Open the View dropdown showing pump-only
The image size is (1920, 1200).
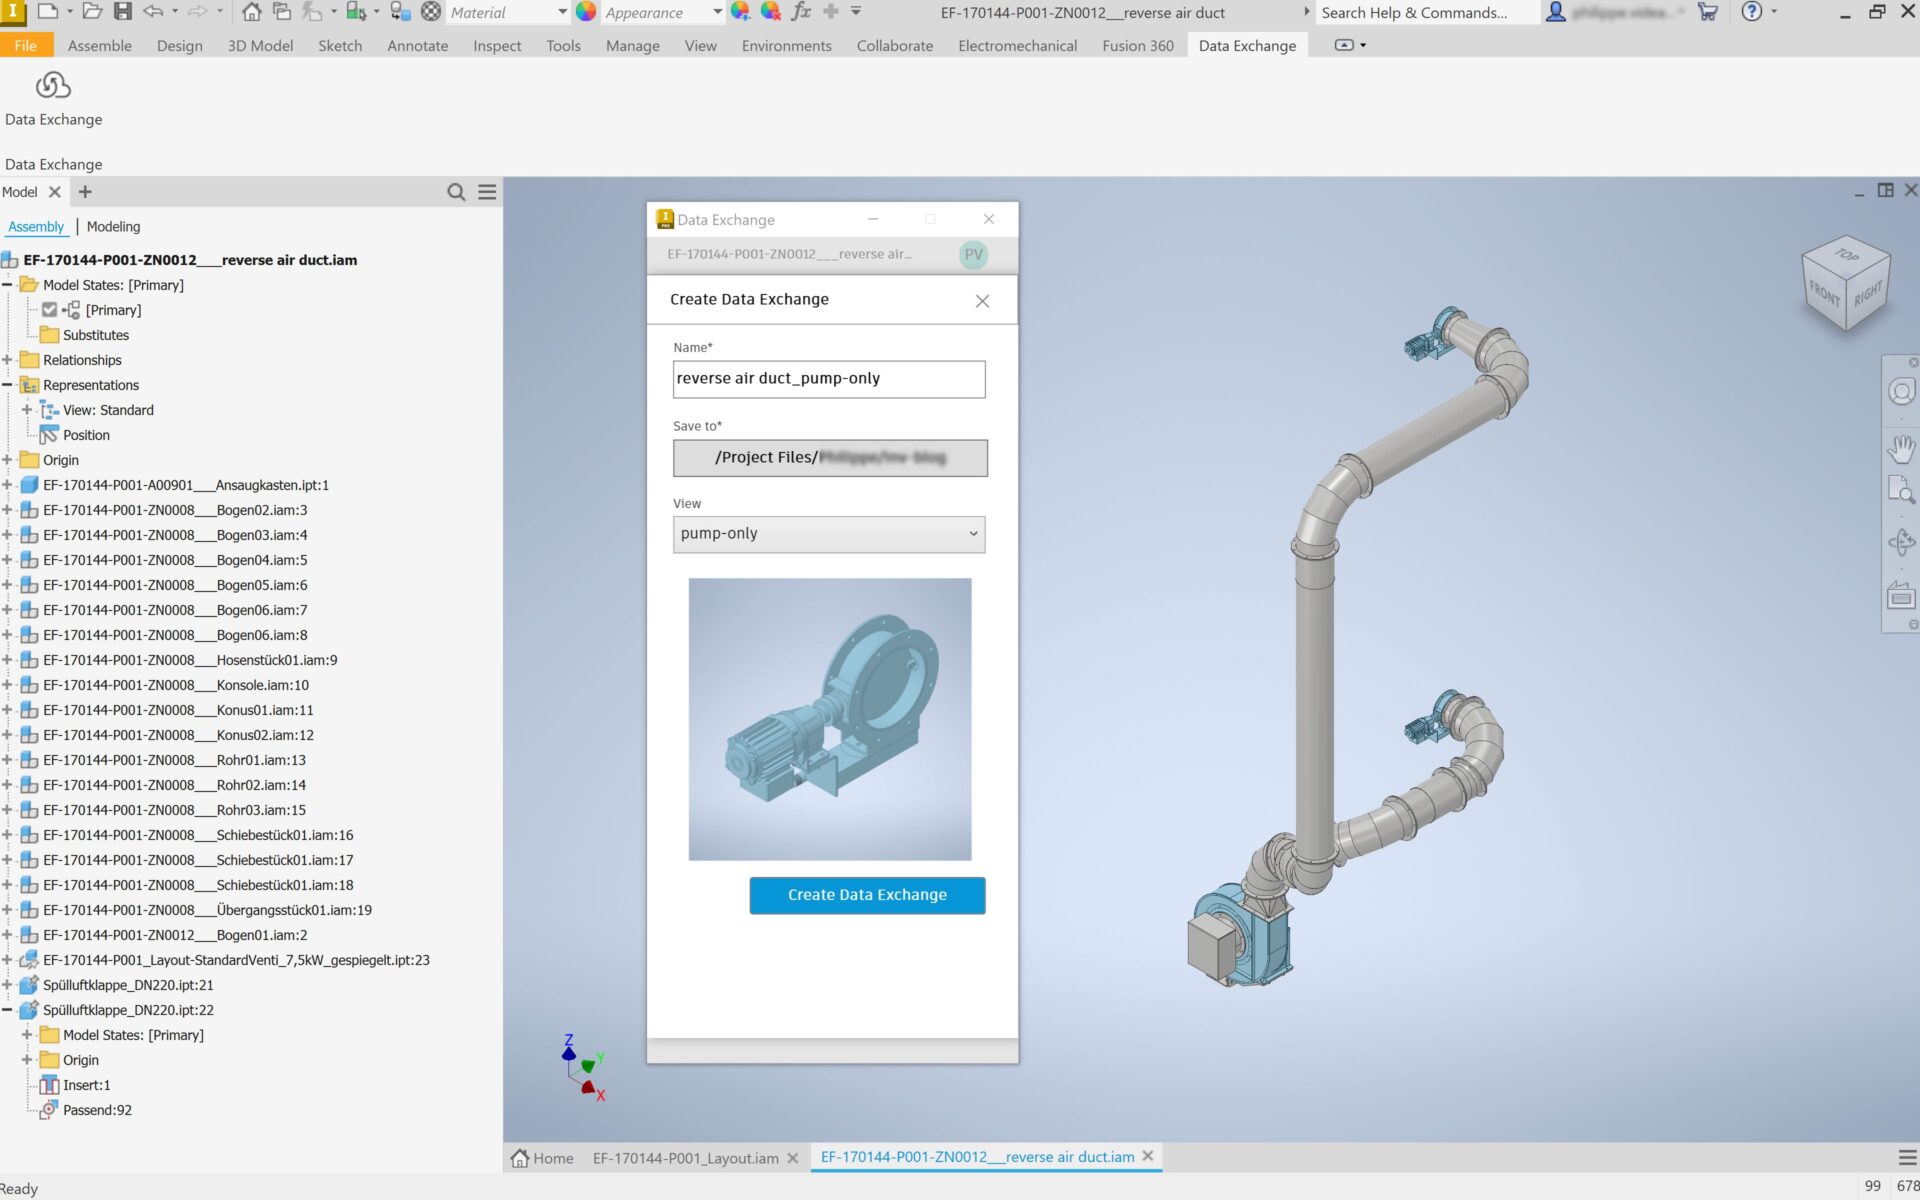829,534
